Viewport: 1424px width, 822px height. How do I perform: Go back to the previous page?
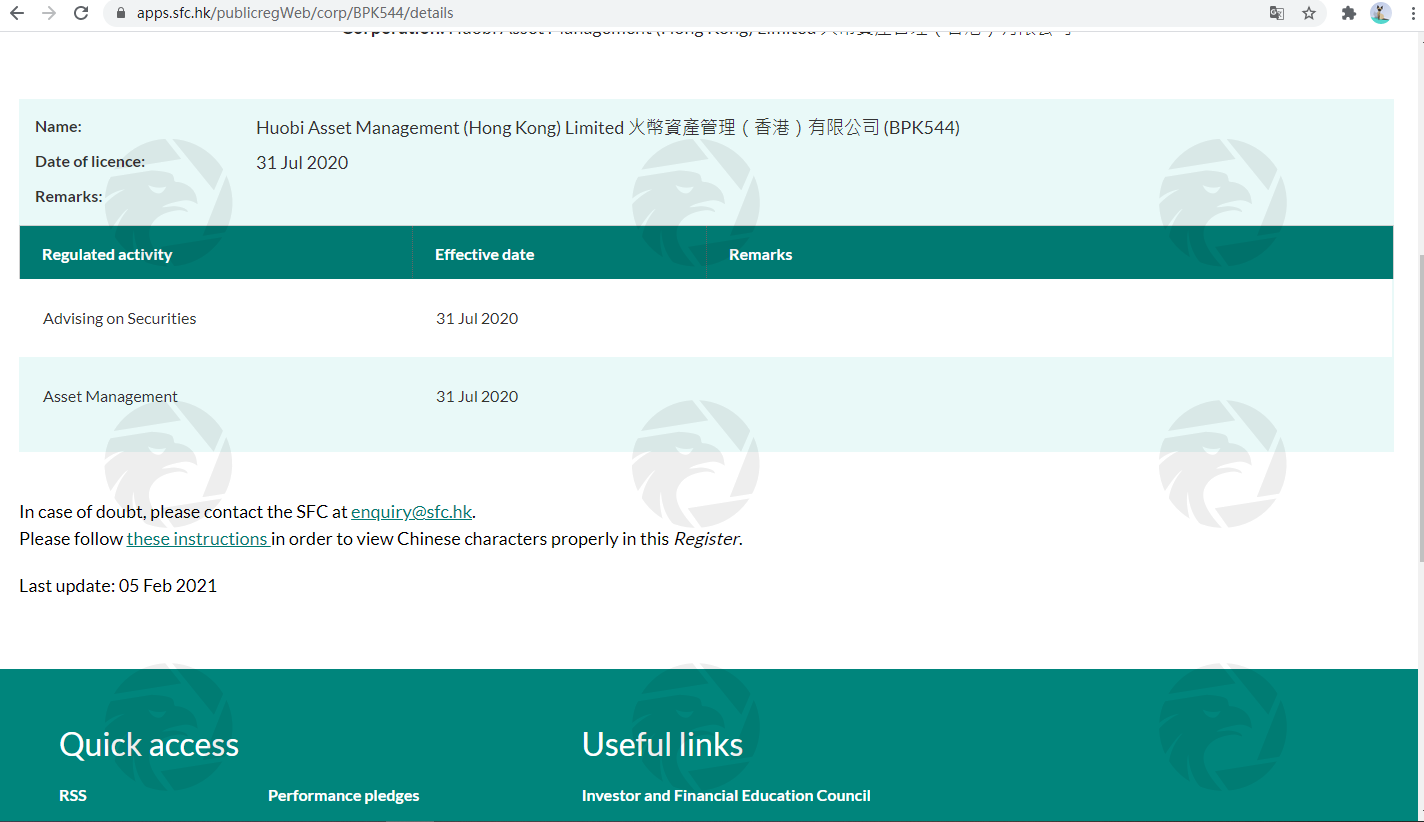(17, 13)
